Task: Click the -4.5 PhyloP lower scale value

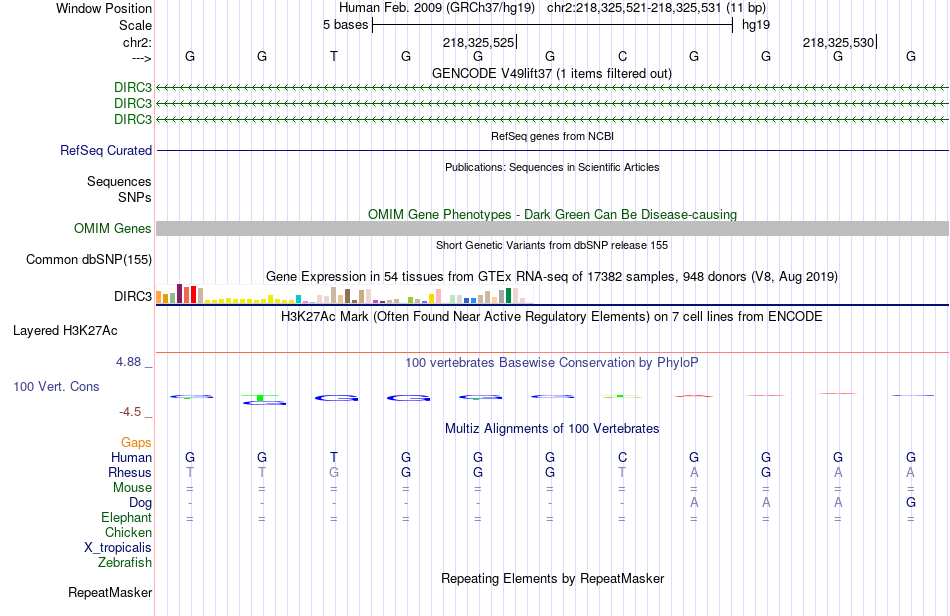Action: point(130,412)
